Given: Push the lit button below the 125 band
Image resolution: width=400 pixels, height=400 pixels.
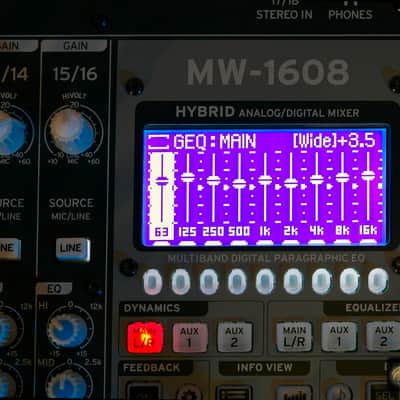Looking at the screenshot, I should pyautogui.click(x=181, y=282).
